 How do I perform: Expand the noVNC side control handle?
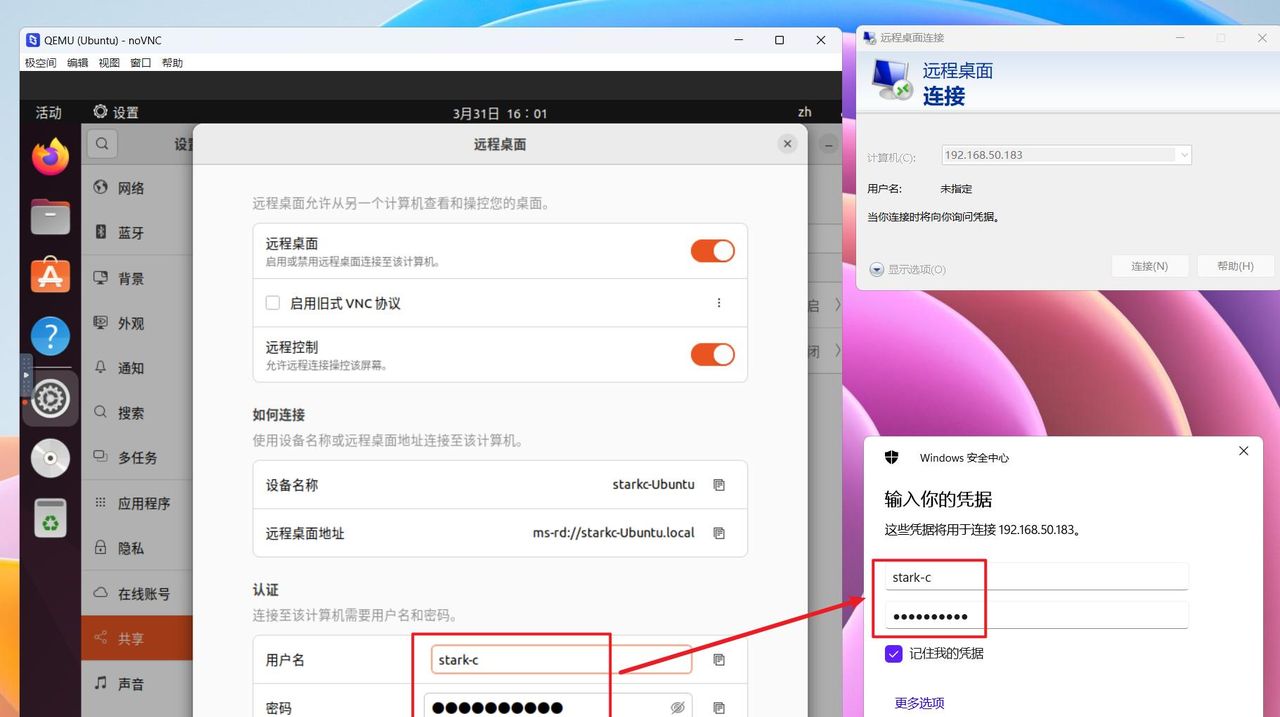(26, 373)
